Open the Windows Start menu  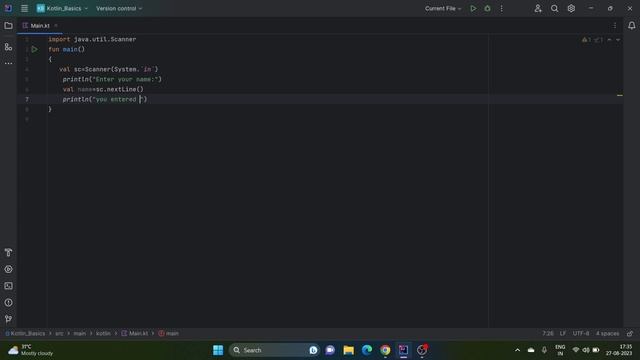click(x=218, y=350)
